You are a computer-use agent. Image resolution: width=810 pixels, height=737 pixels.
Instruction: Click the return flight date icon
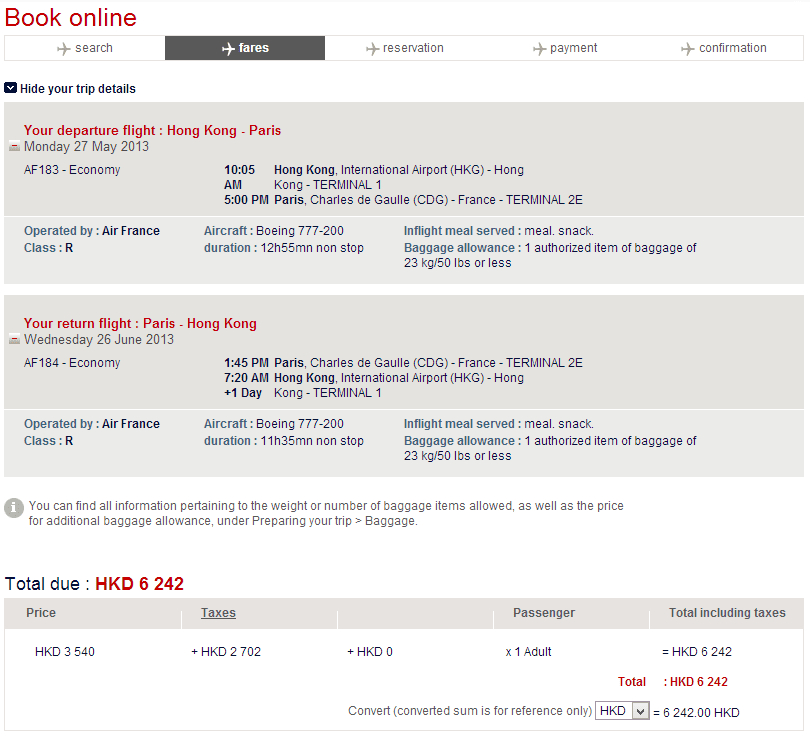click(x=14, y=340)
